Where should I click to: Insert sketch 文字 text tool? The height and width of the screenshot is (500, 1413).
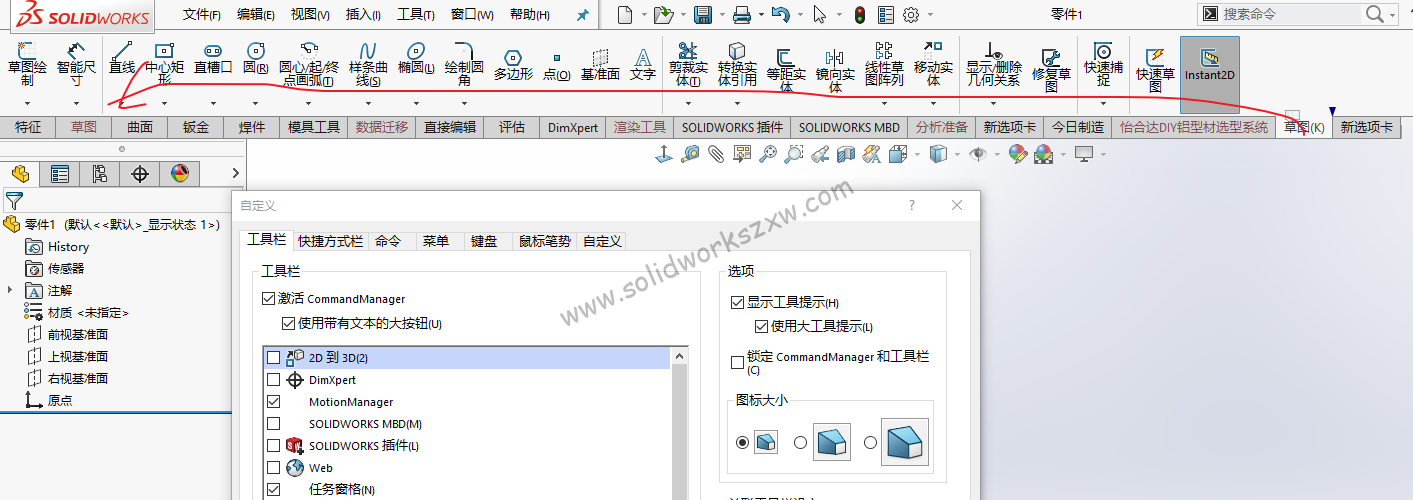point(643,65)
